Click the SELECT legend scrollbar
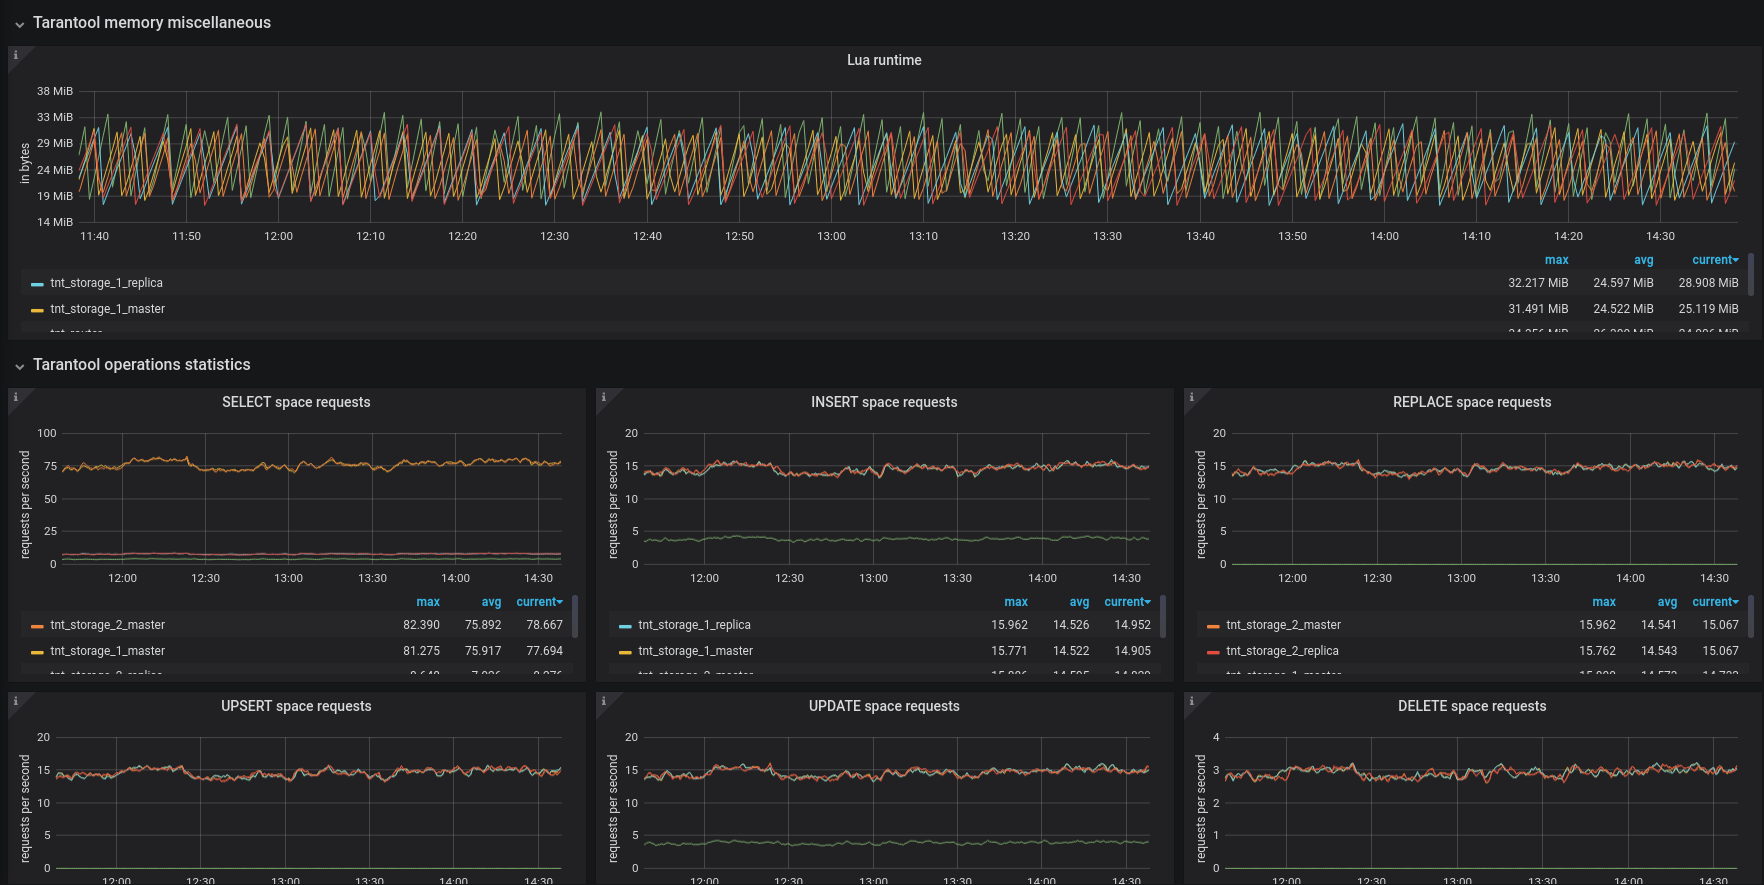Image resolution: width=1764 pixels, height=885 pixels. coord(574,616)
